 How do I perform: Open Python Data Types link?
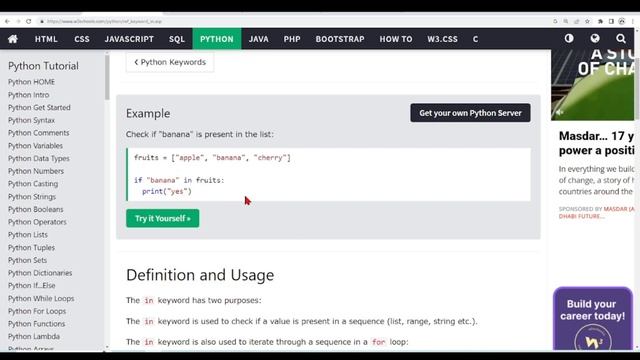[39, 158]
